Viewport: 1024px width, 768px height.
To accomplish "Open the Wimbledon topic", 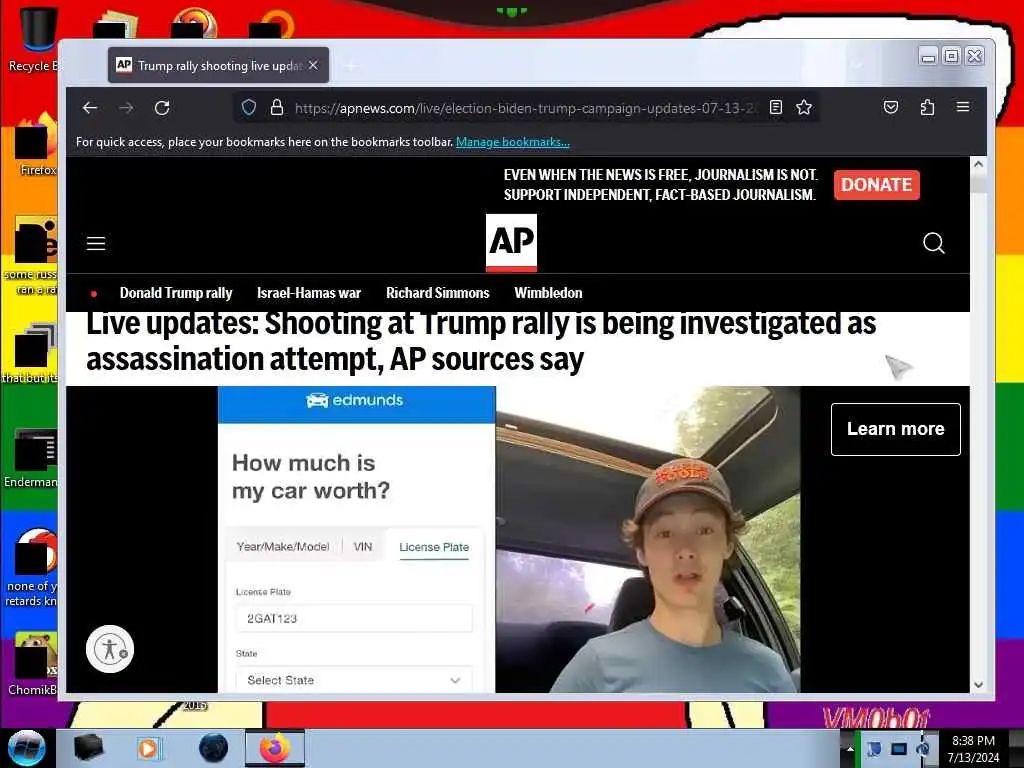I will coord(548,293).
